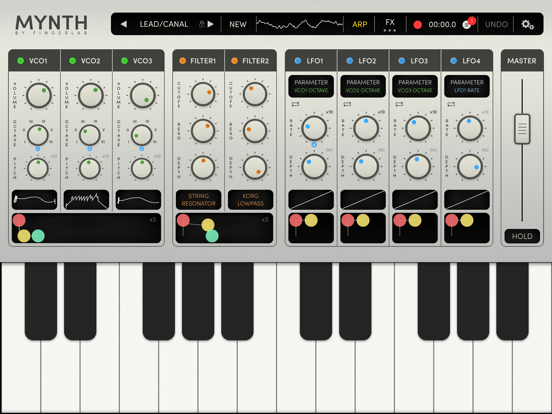The width and height of the screenshot is (552, 414).
Task: Click the 00:00.0 recording timer
Action: coord(442,24)
